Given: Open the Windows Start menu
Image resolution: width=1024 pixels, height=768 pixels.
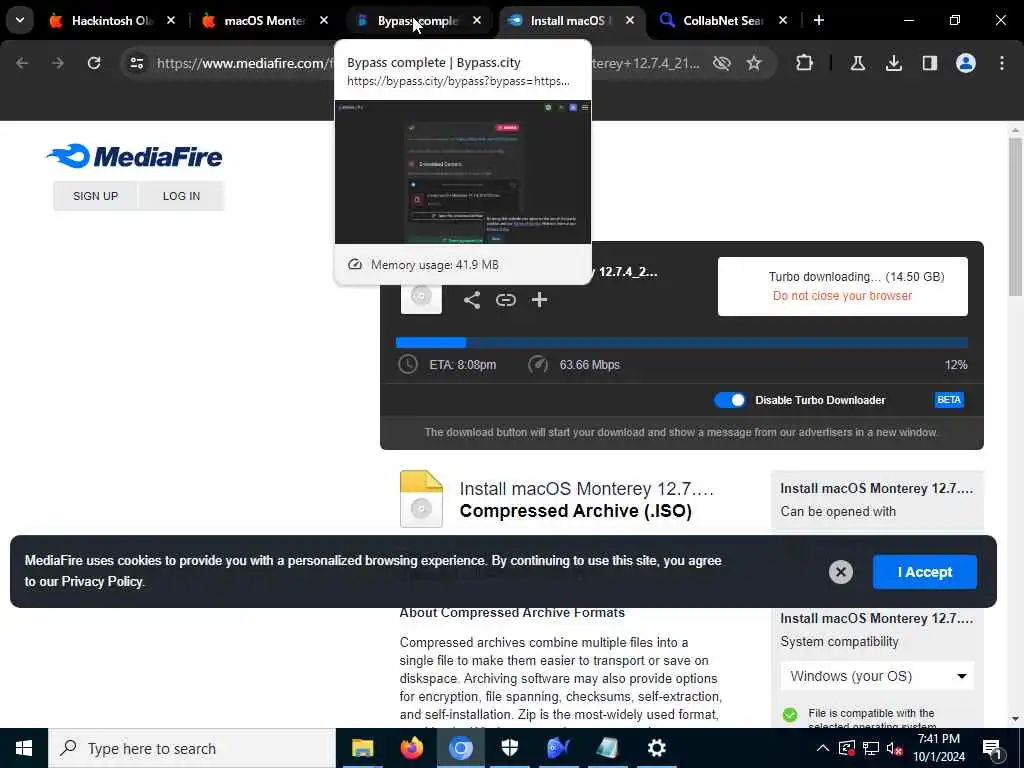Looking at the screenshot, I should (x=24, y=748).
